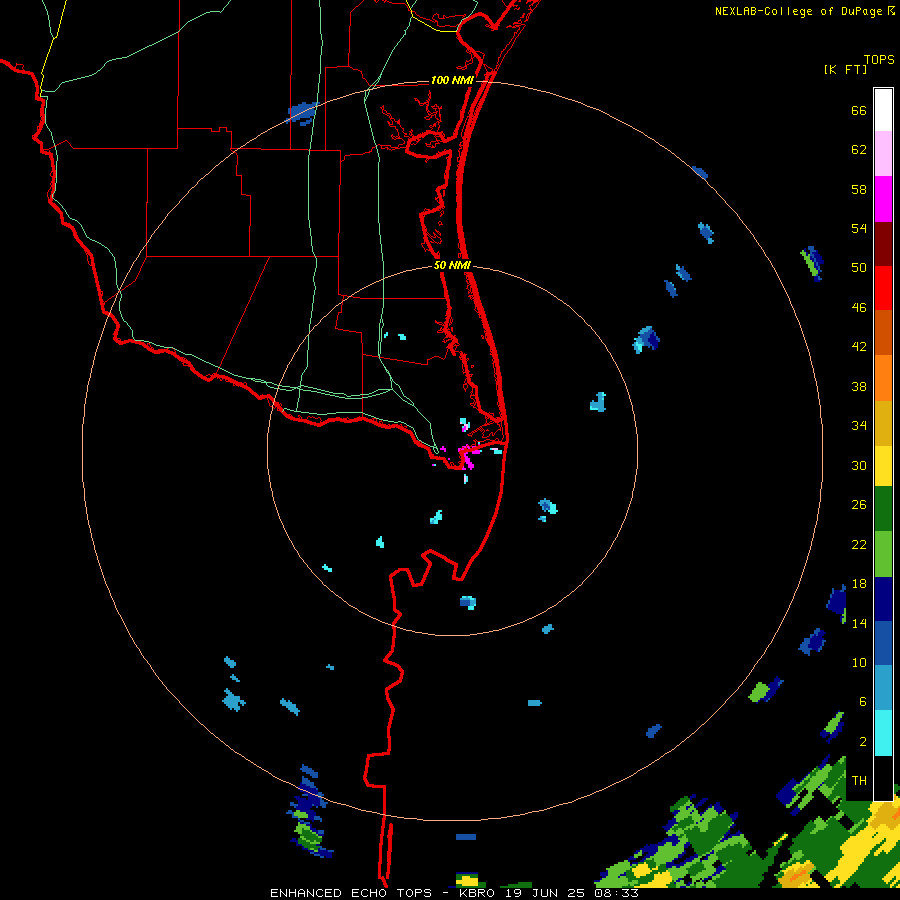900x900 pixels.
Task: Click the navy blue 22 kft swatch
Action: tap(883, 599)
